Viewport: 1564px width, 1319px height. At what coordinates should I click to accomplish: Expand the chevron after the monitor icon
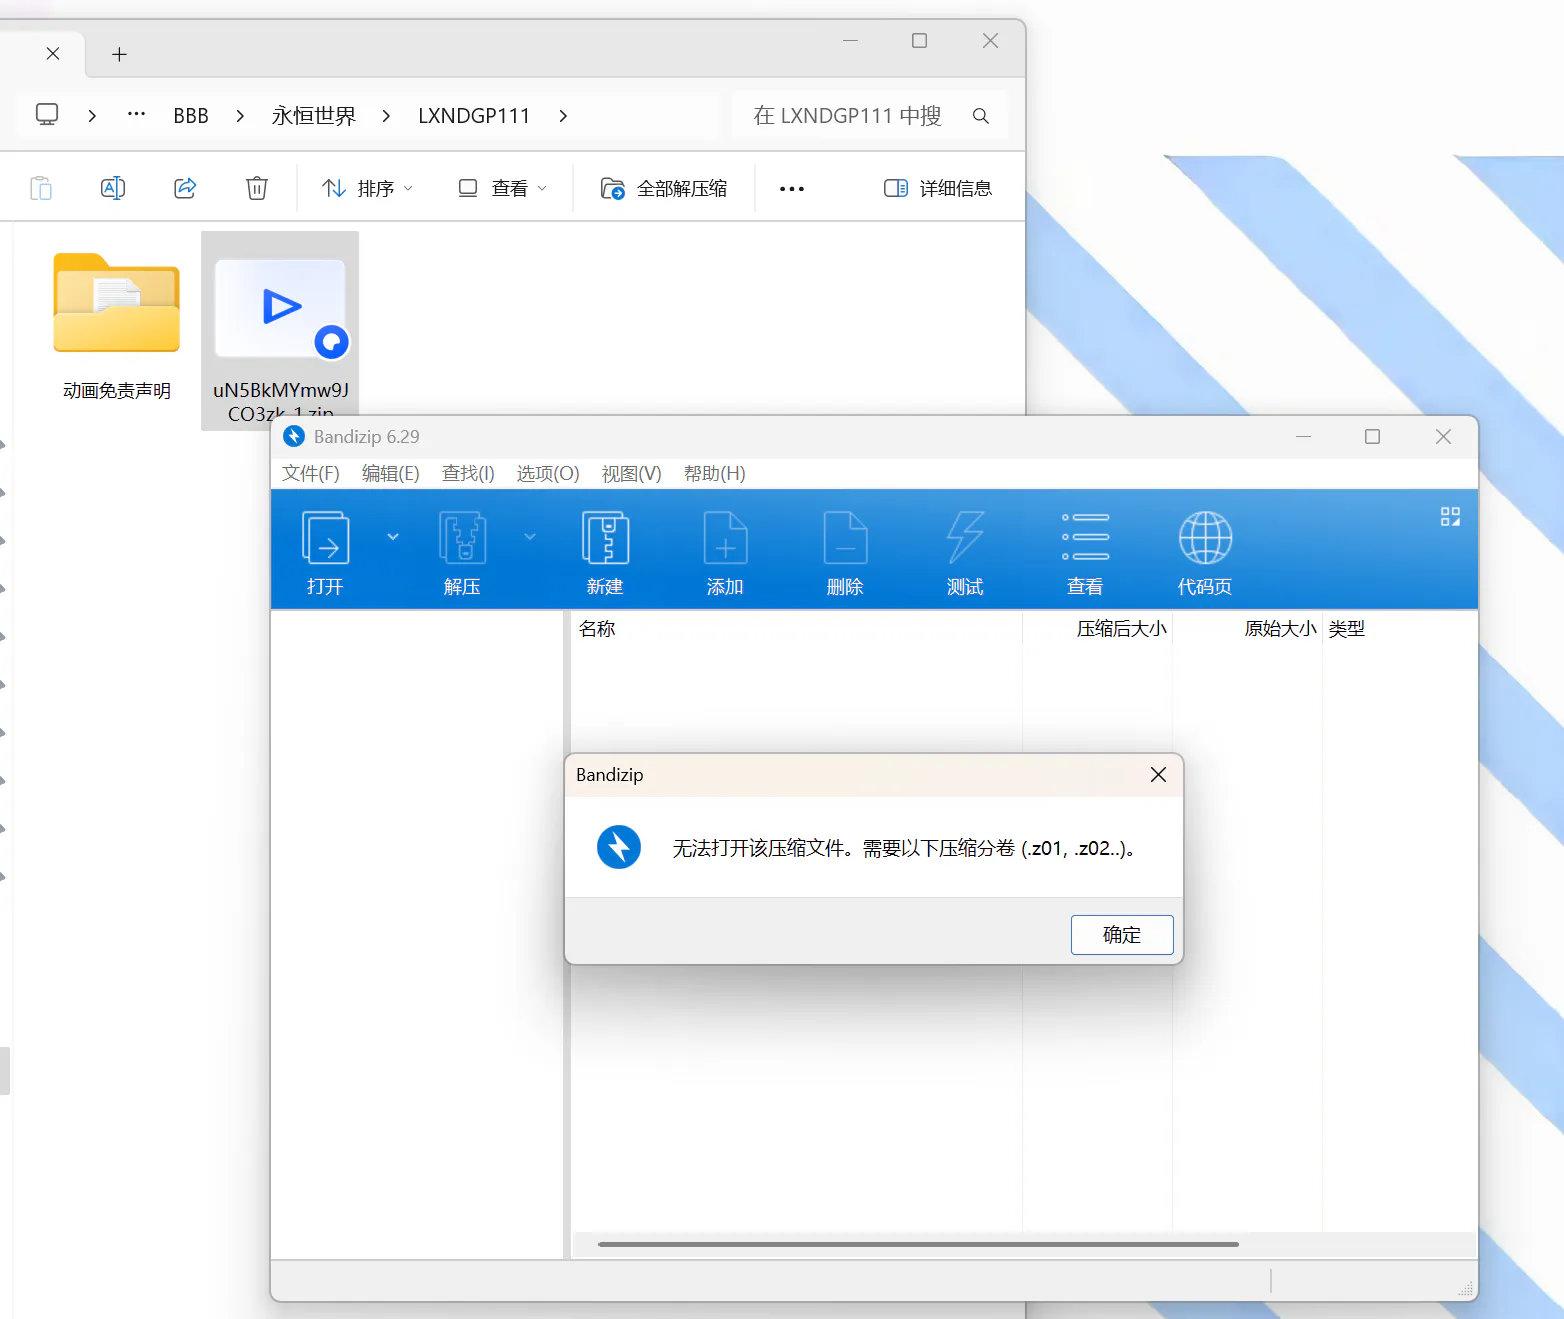(92, 116)
